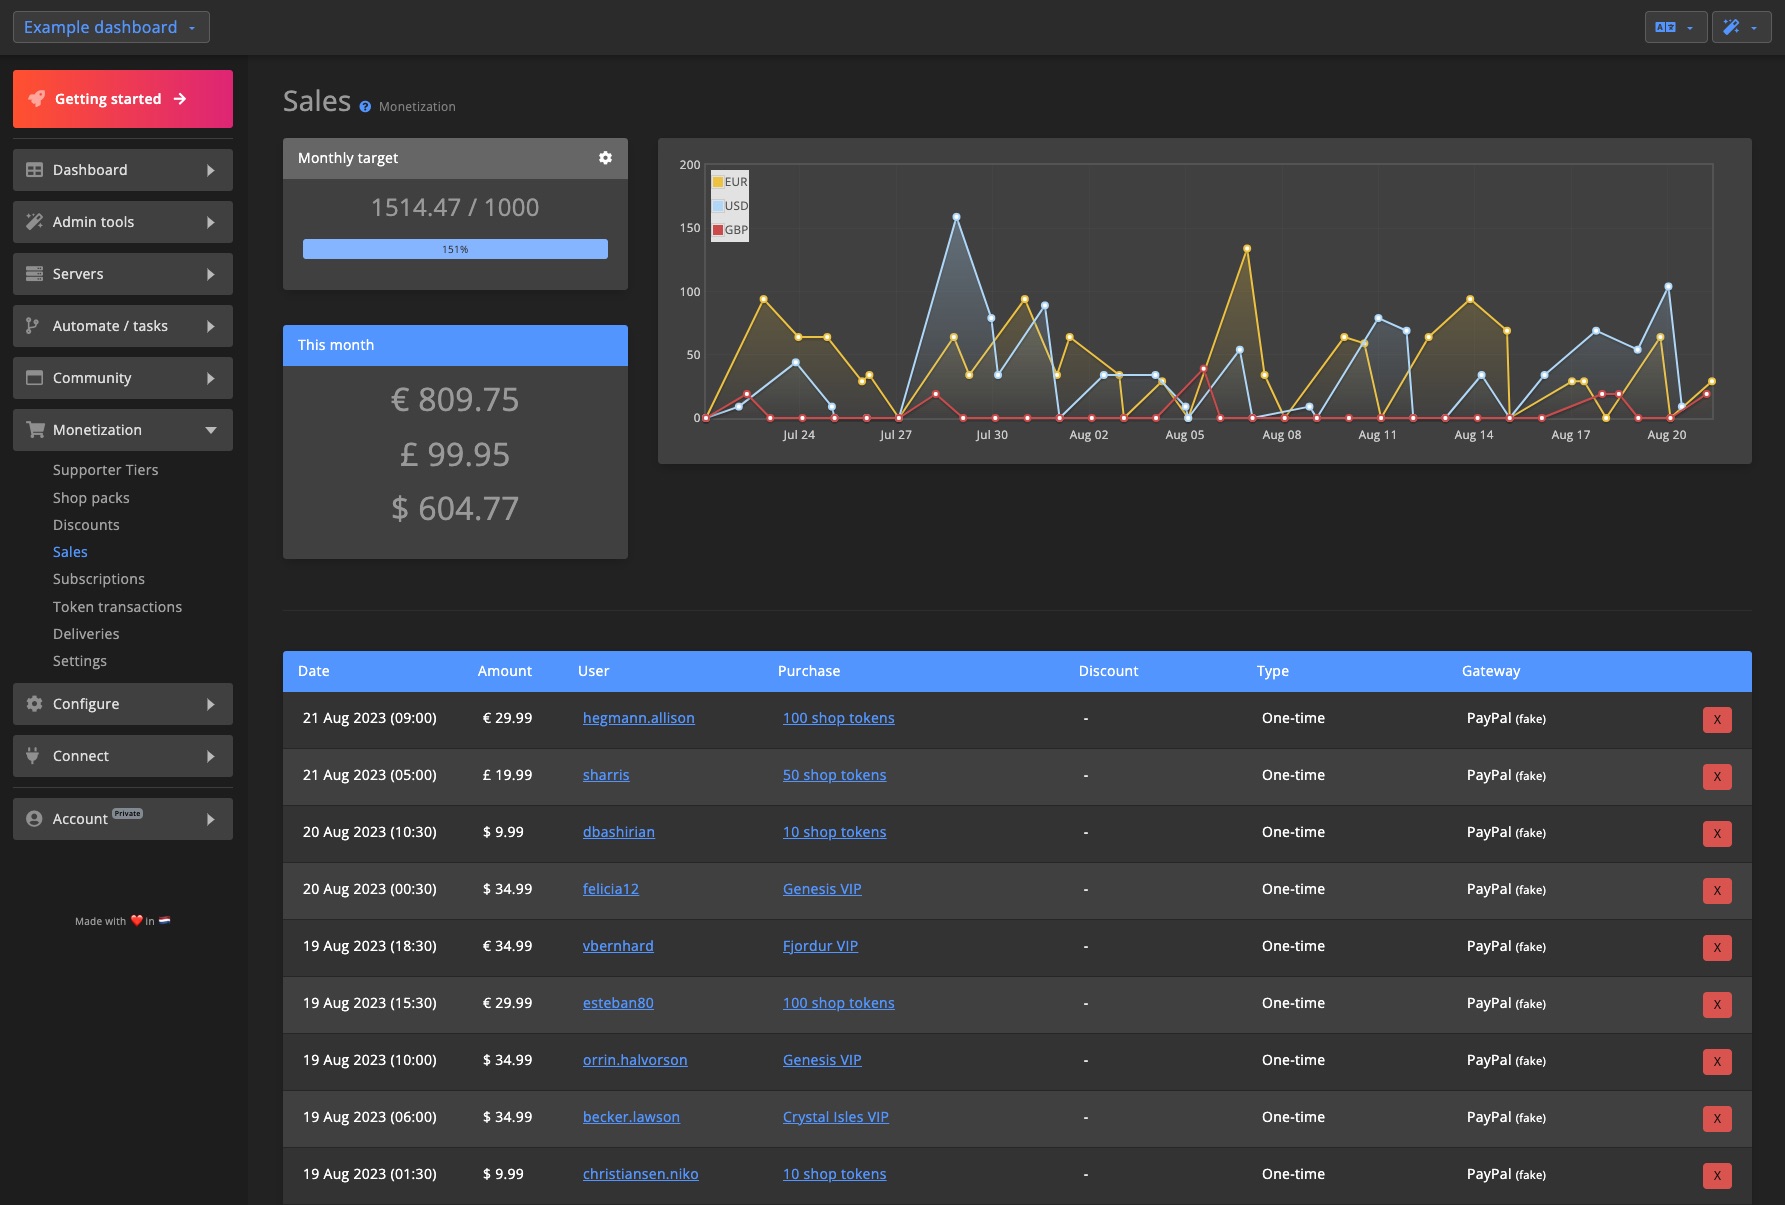Toggle EUR series in chart legend
1785x1205 pixels.
tap(729, 182)
